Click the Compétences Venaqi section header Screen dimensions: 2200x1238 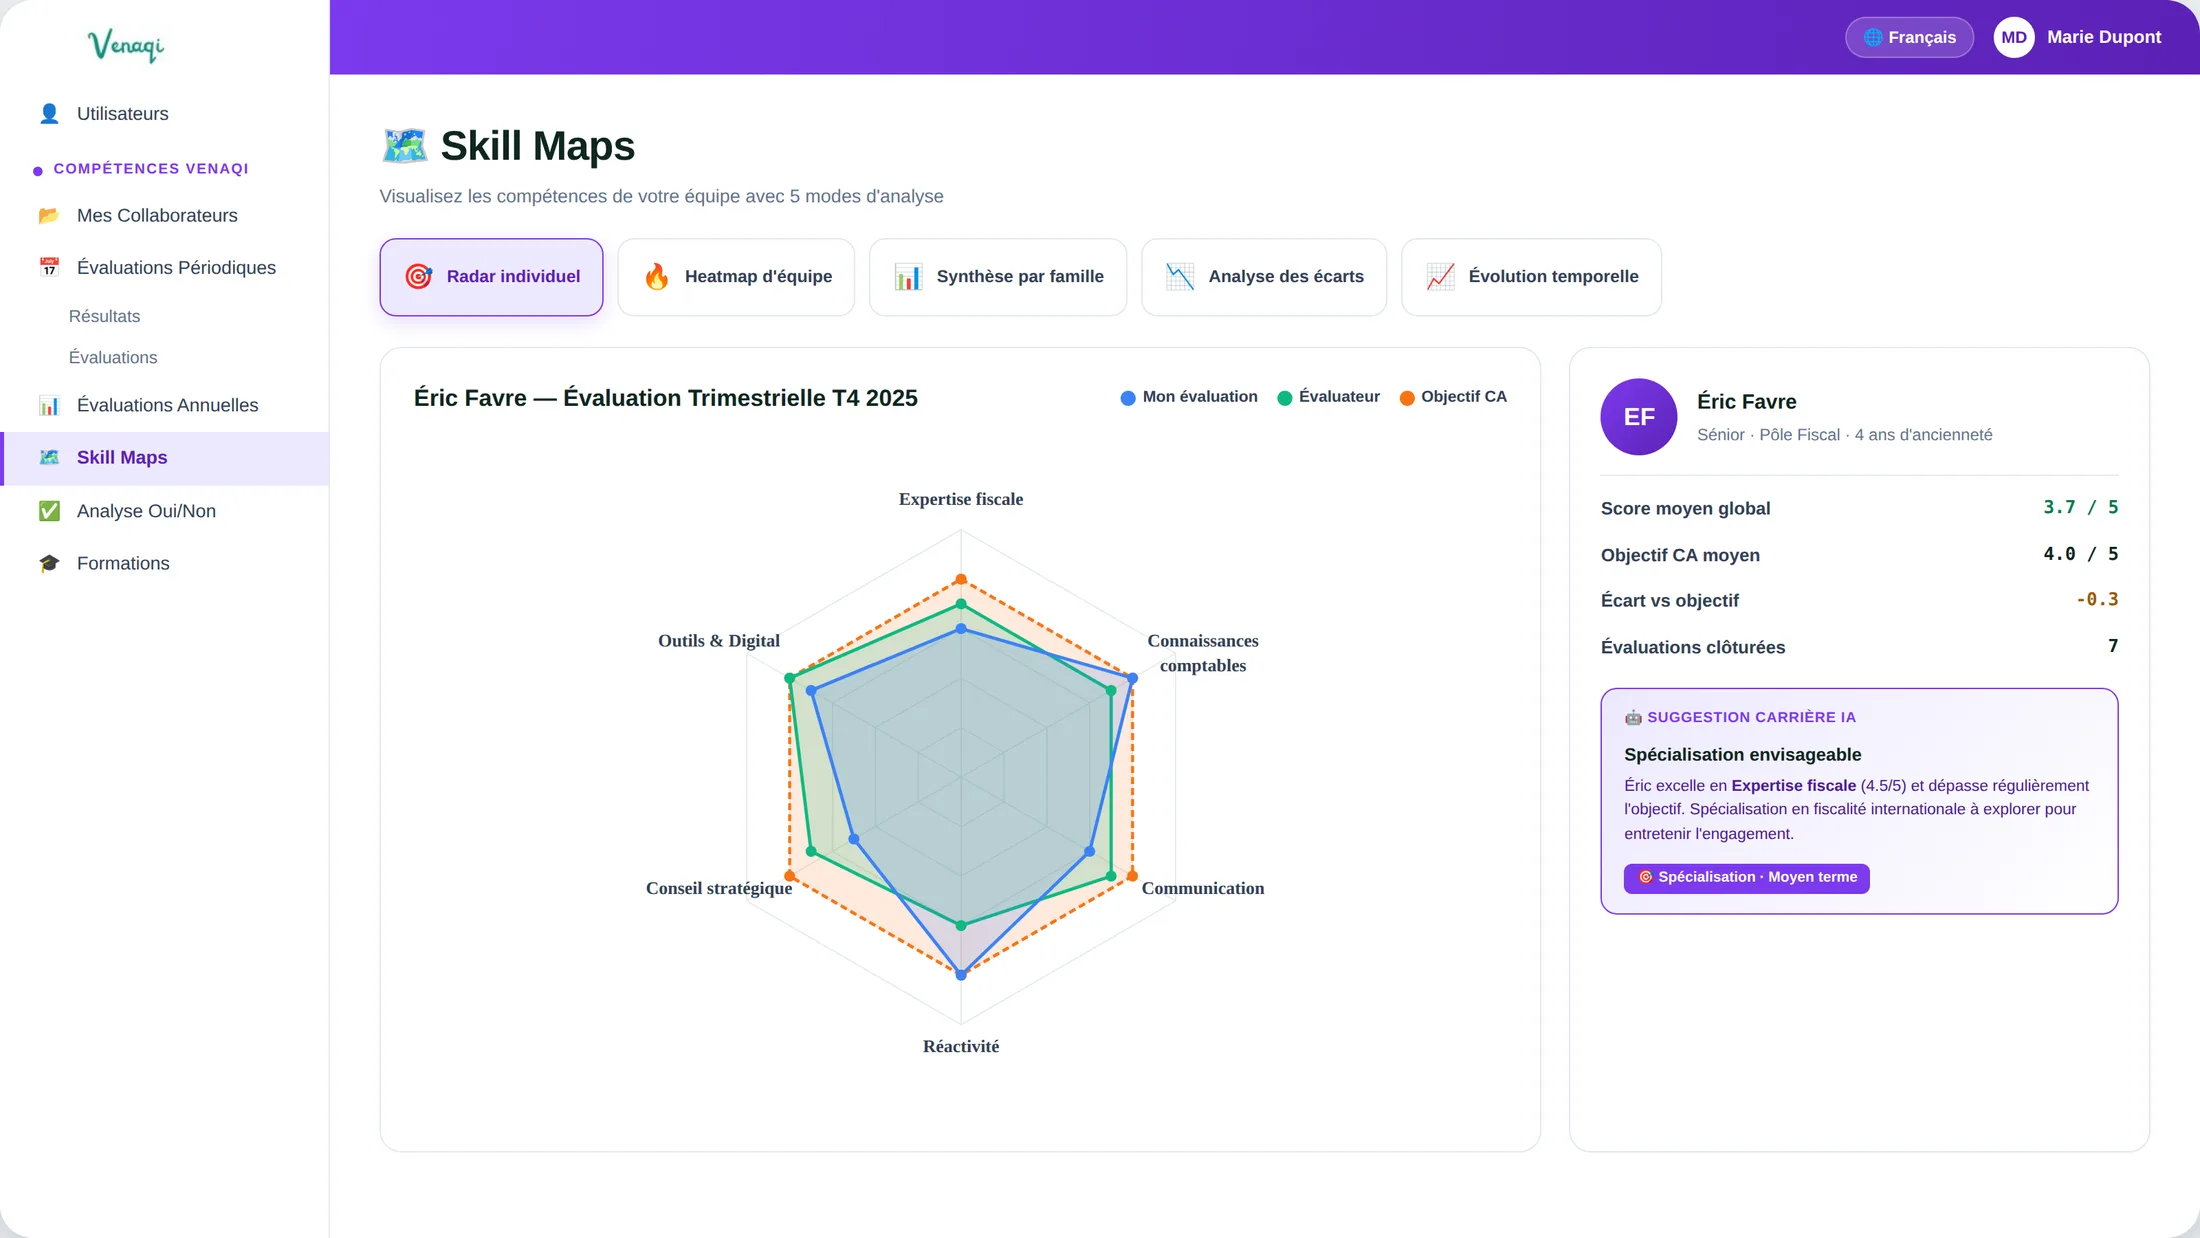pos(151,169)
